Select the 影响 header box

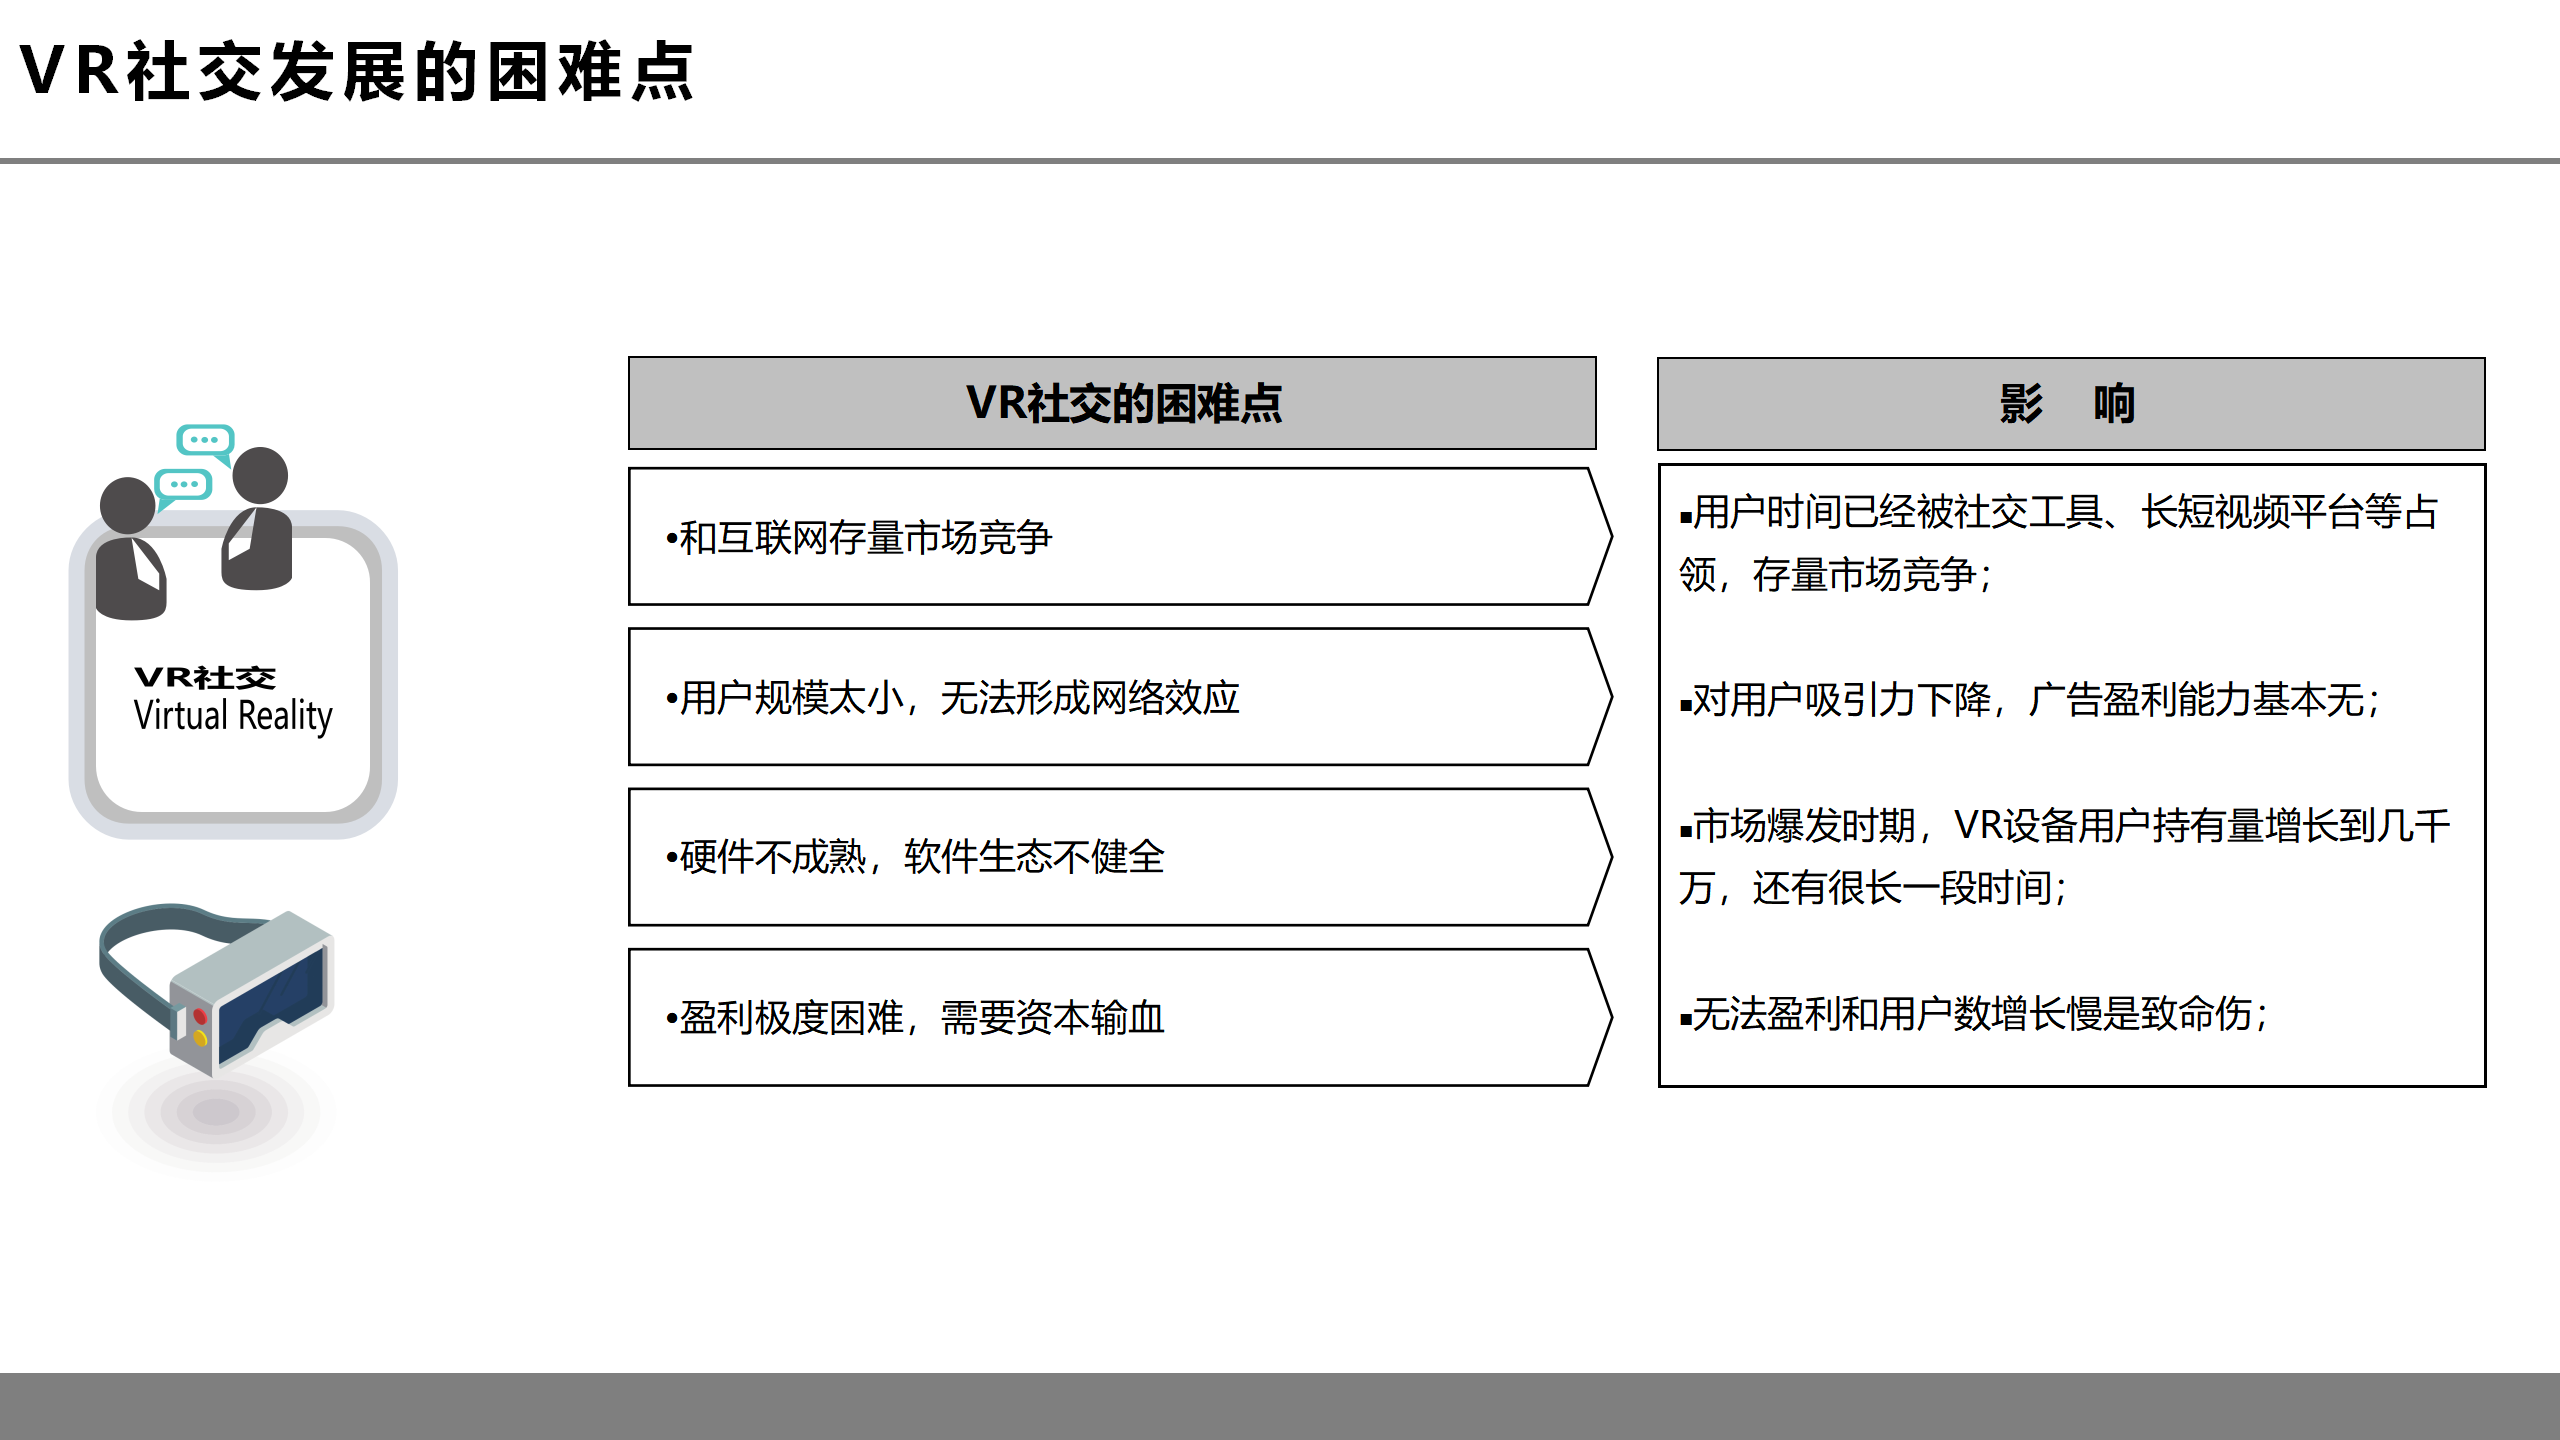point(2071,404)
